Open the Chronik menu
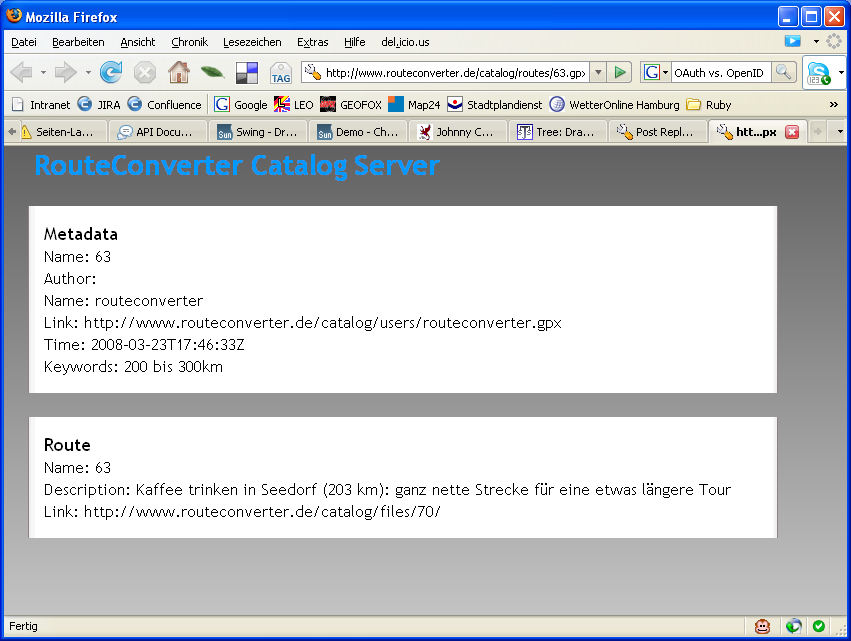Screen dimensions: 851x641 [189, 42]
